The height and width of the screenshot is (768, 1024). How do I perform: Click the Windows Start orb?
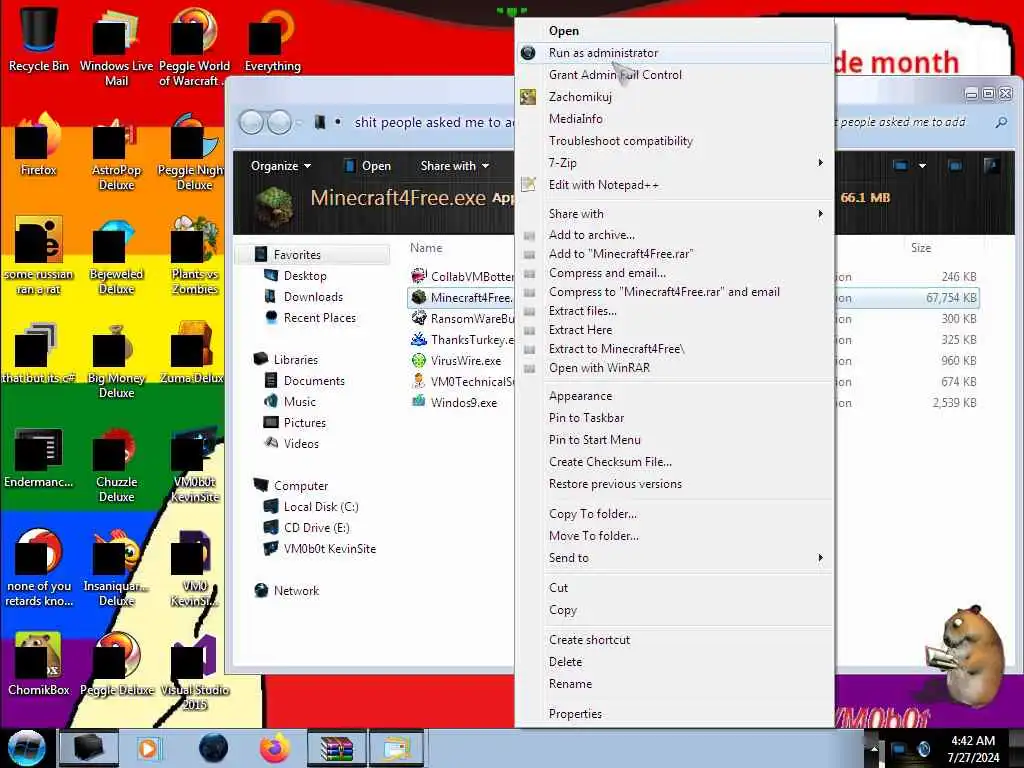tap(27, 748)
